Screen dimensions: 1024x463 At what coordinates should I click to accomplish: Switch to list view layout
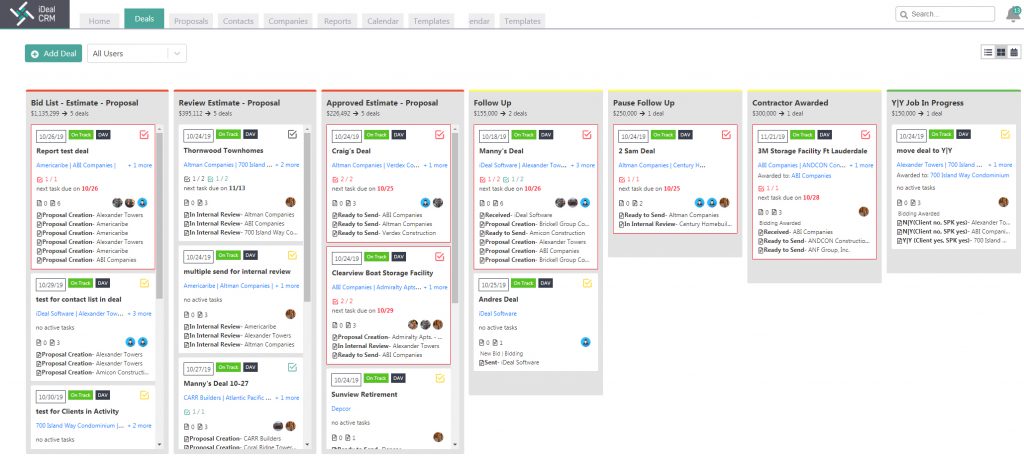click(988, 52)
